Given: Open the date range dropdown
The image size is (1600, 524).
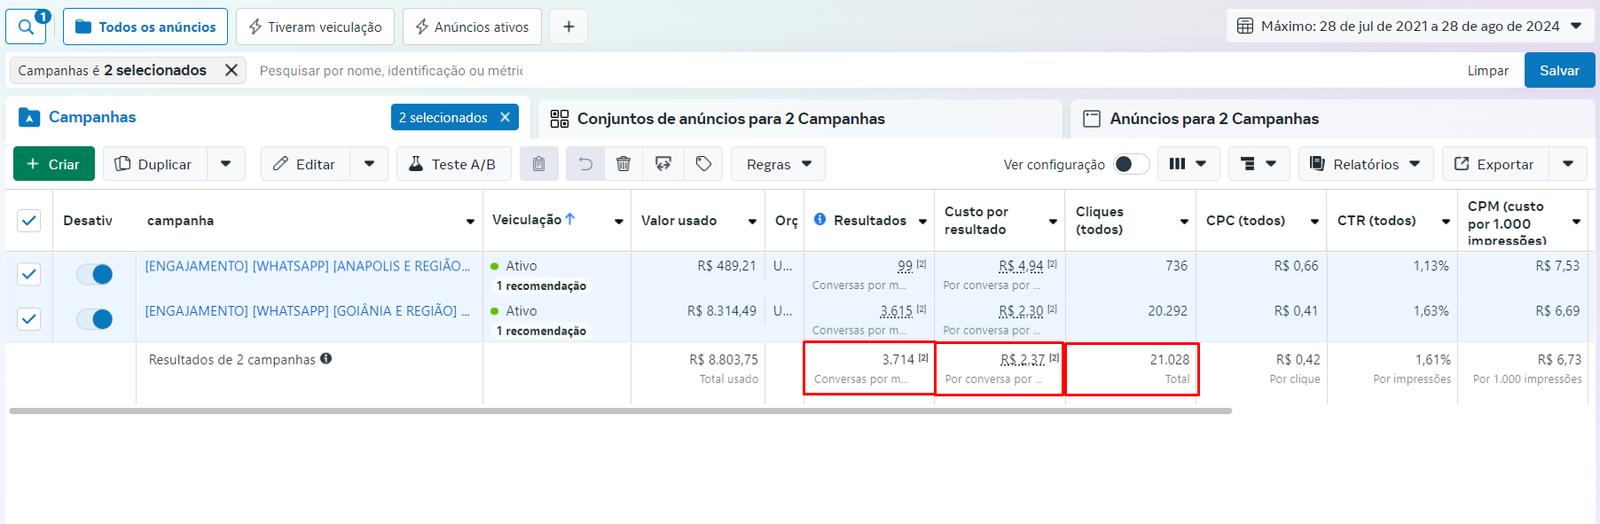Looking at the screenshot, I should click(1410, 26).
